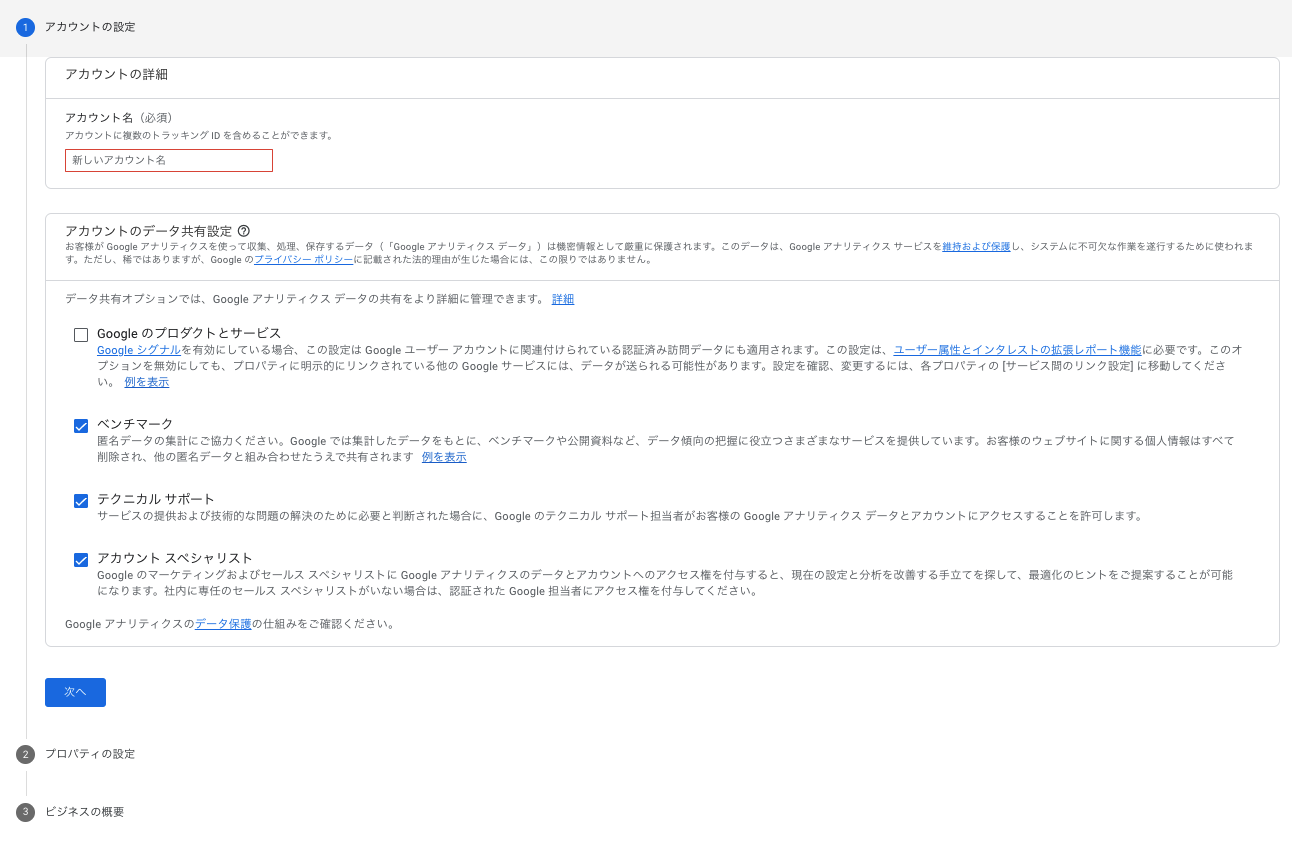This screenshot has height=859, width=1292.
Task: Click the 次へ button
Action: 75,692
